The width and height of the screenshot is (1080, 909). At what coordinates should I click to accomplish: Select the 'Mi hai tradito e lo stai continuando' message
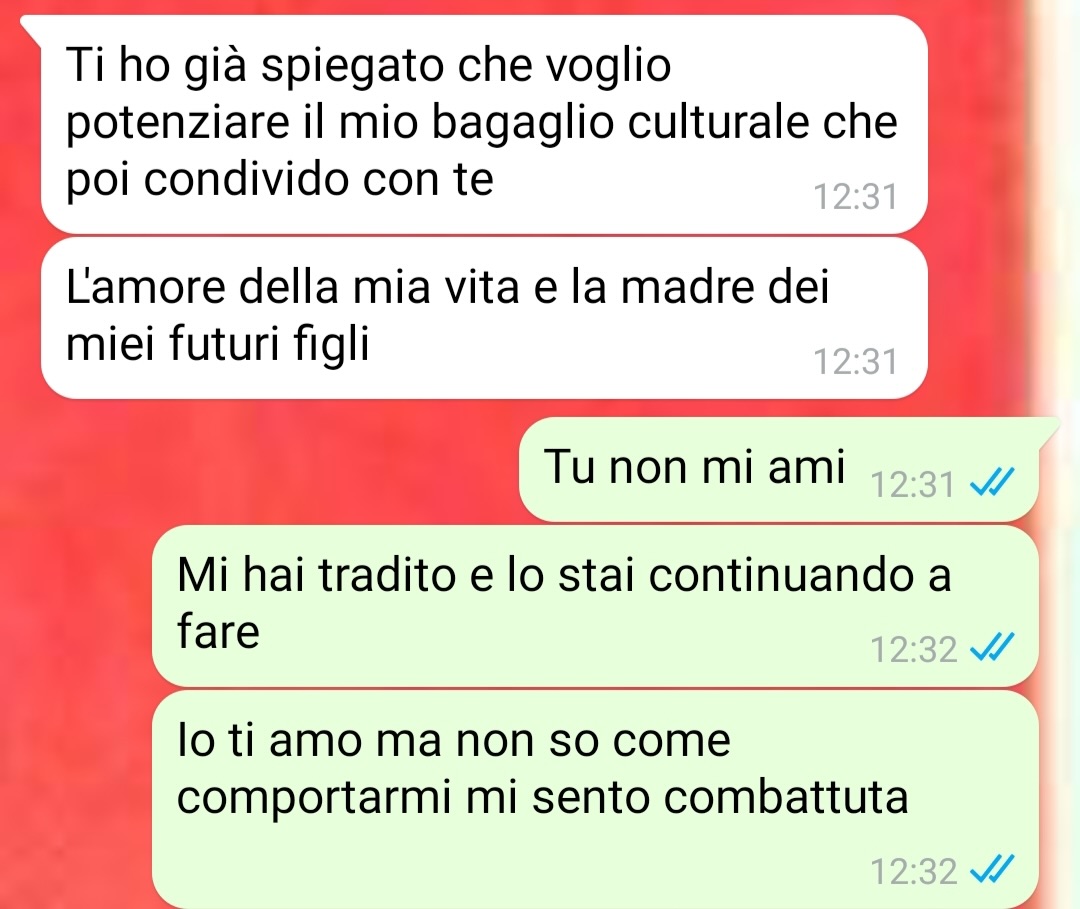tap(595, 606)
